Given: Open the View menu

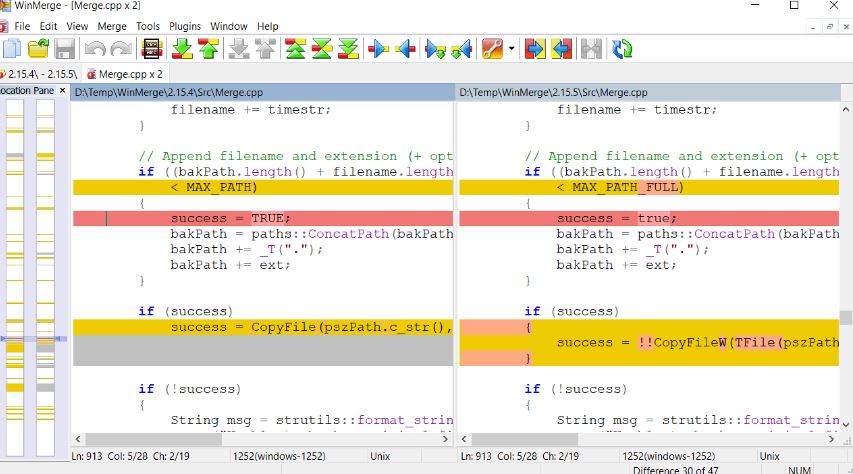Looking at the screenshot, I should (x=77, y=26).
